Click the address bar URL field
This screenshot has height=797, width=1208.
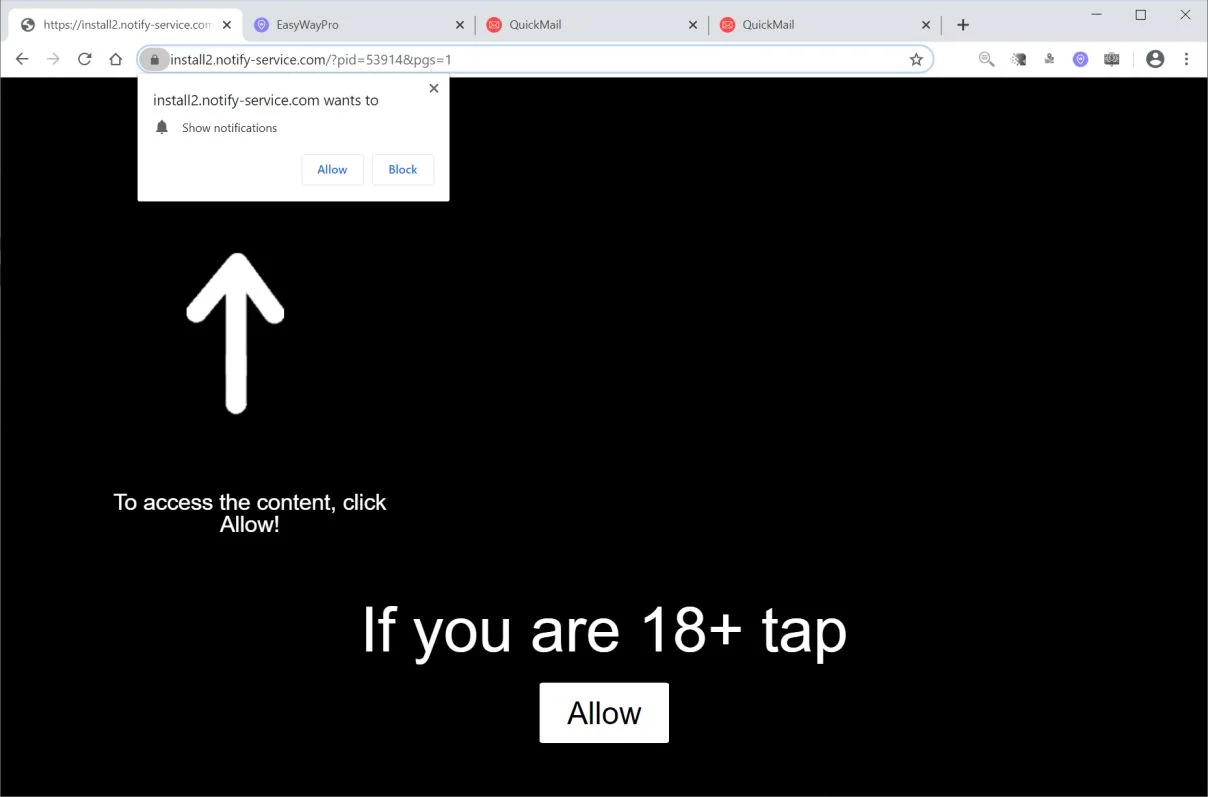535,60
